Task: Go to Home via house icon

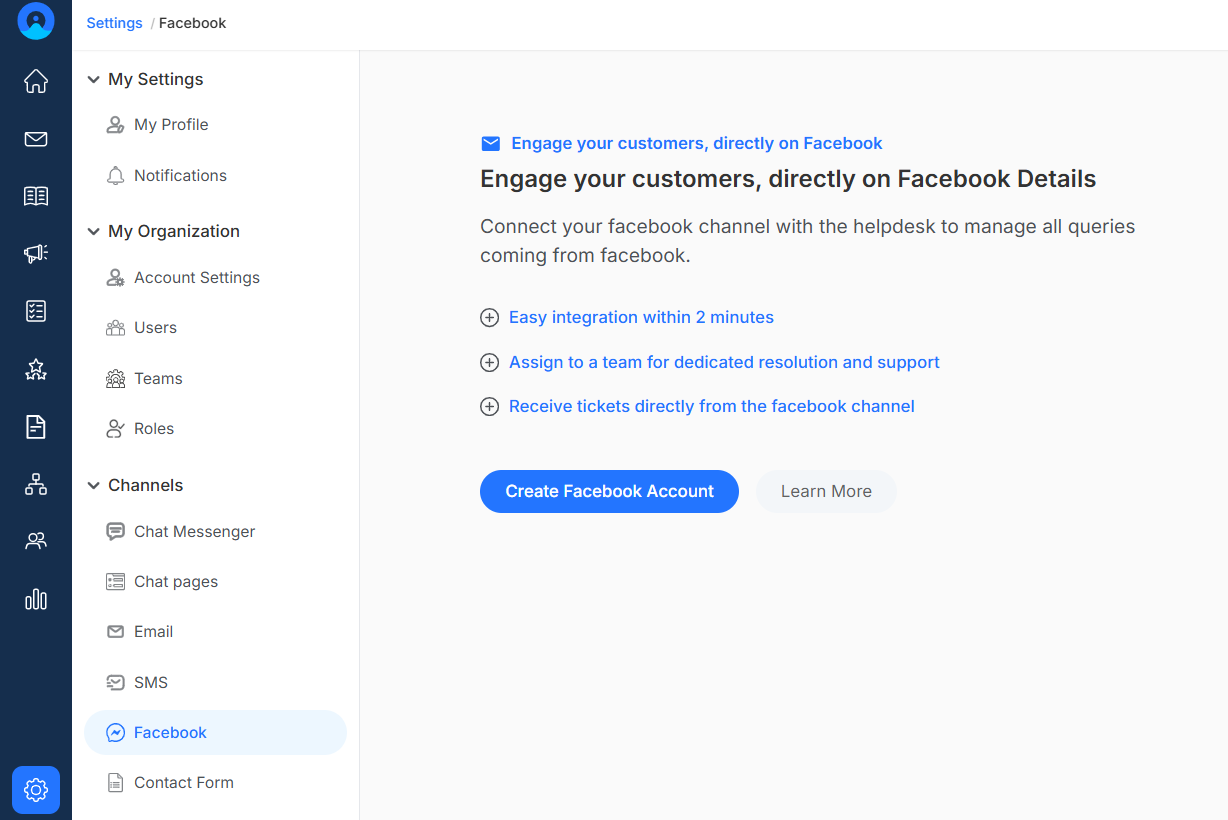Action: pyautogui.click(x=36, y=81)
